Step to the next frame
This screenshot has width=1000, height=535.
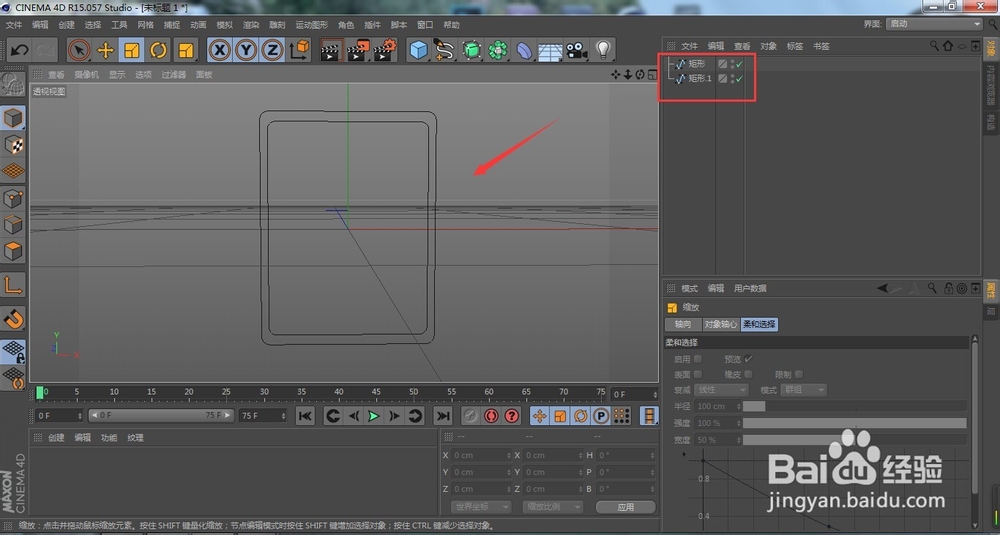point(394,416)
